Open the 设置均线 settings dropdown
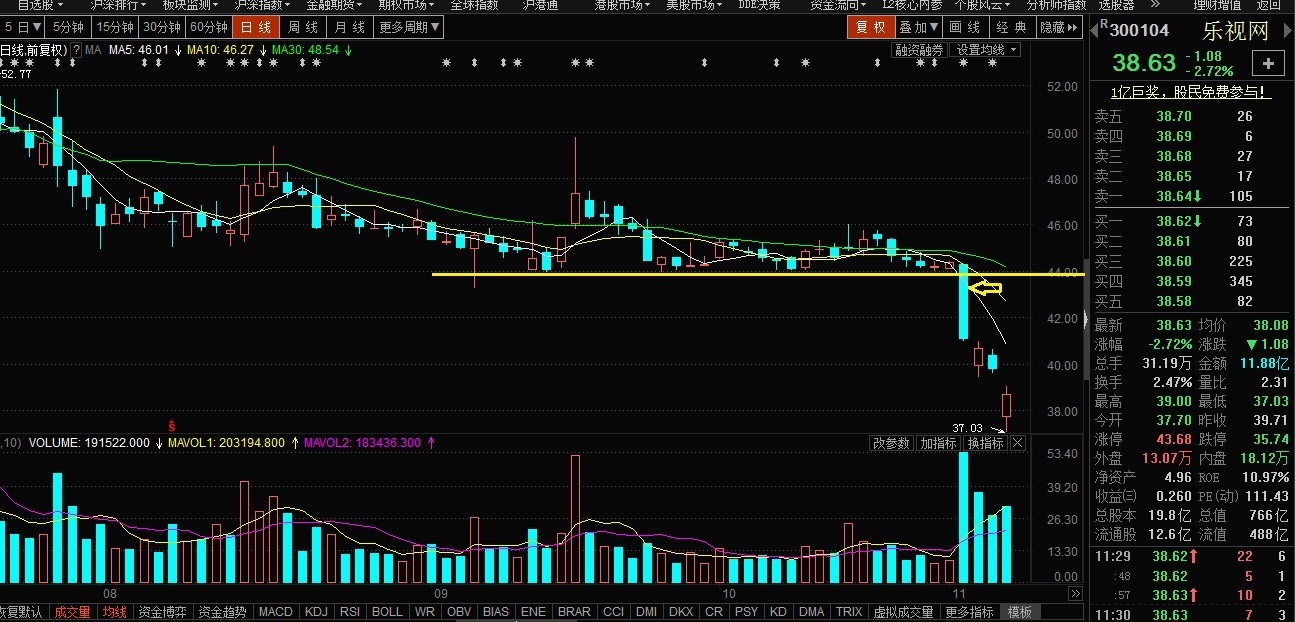The height and width of the screenshot is (622, 1295). [x=986, y=49]
